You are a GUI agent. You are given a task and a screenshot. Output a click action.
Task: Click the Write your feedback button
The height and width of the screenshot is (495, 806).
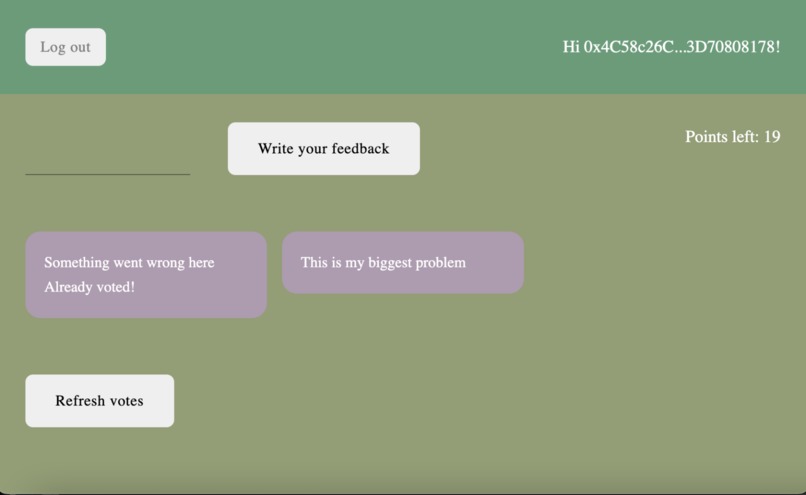[323, 149]
